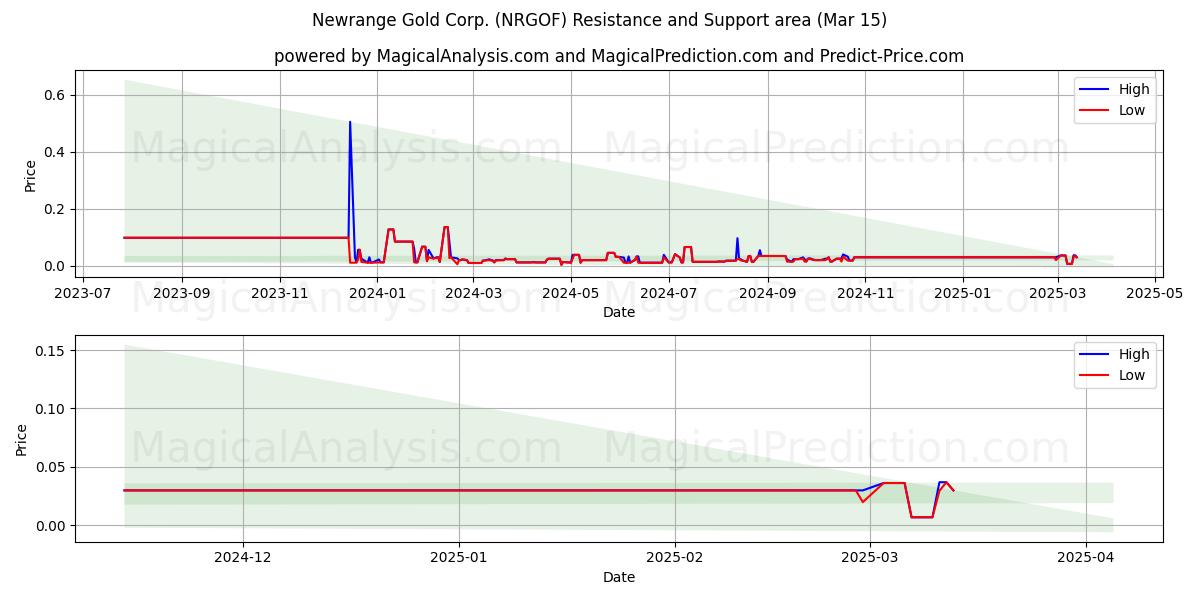
Task: Click the 0.4 price tick in top chart
Action: click(x=55, y=152)
